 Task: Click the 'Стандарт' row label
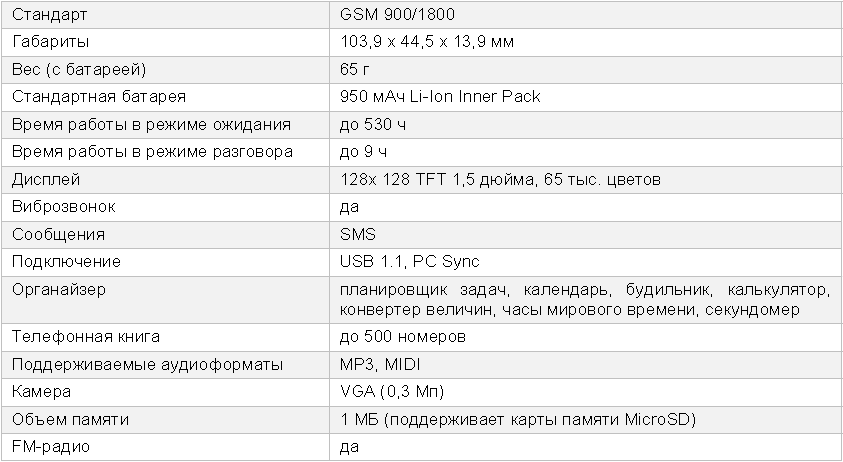tap(49, 15)
